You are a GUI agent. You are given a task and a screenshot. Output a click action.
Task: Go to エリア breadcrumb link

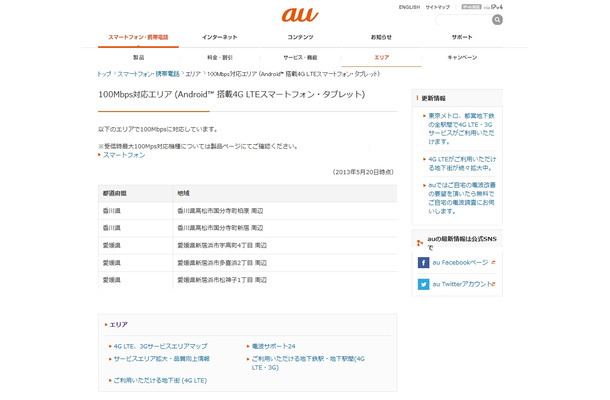193,74
